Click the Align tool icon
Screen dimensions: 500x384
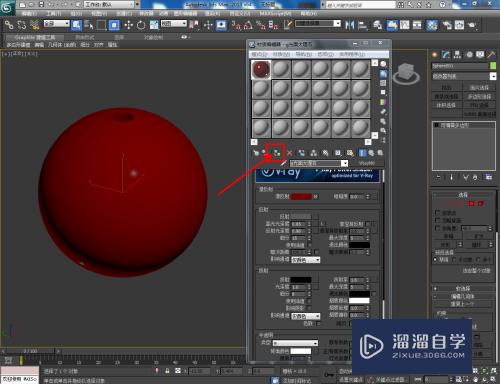pos(362,25)
